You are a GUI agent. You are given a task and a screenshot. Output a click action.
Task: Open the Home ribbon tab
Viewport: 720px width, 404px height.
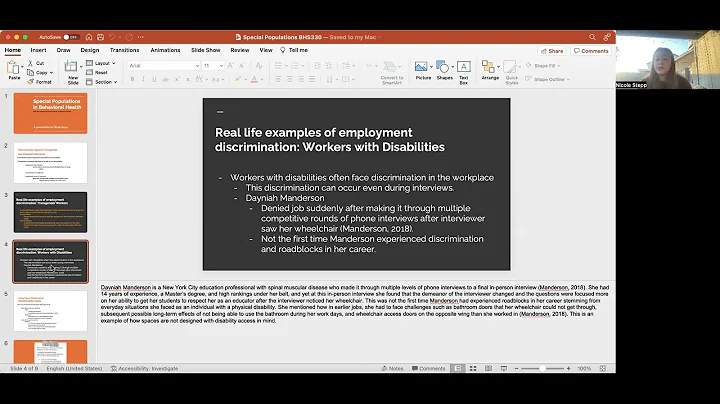(x=13, y=50)
